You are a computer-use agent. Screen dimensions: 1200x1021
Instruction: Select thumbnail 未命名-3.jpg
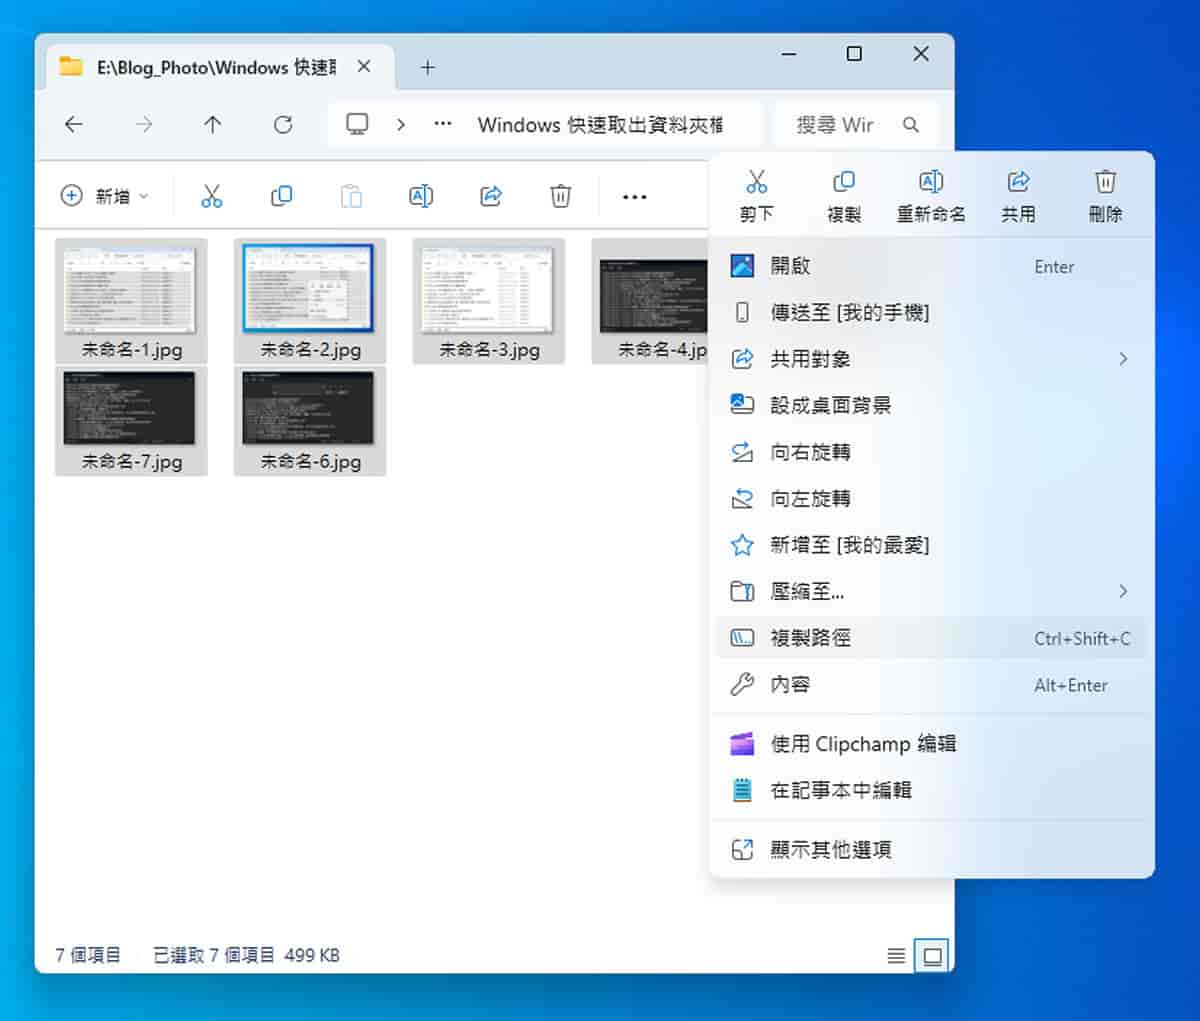point(489,300)
